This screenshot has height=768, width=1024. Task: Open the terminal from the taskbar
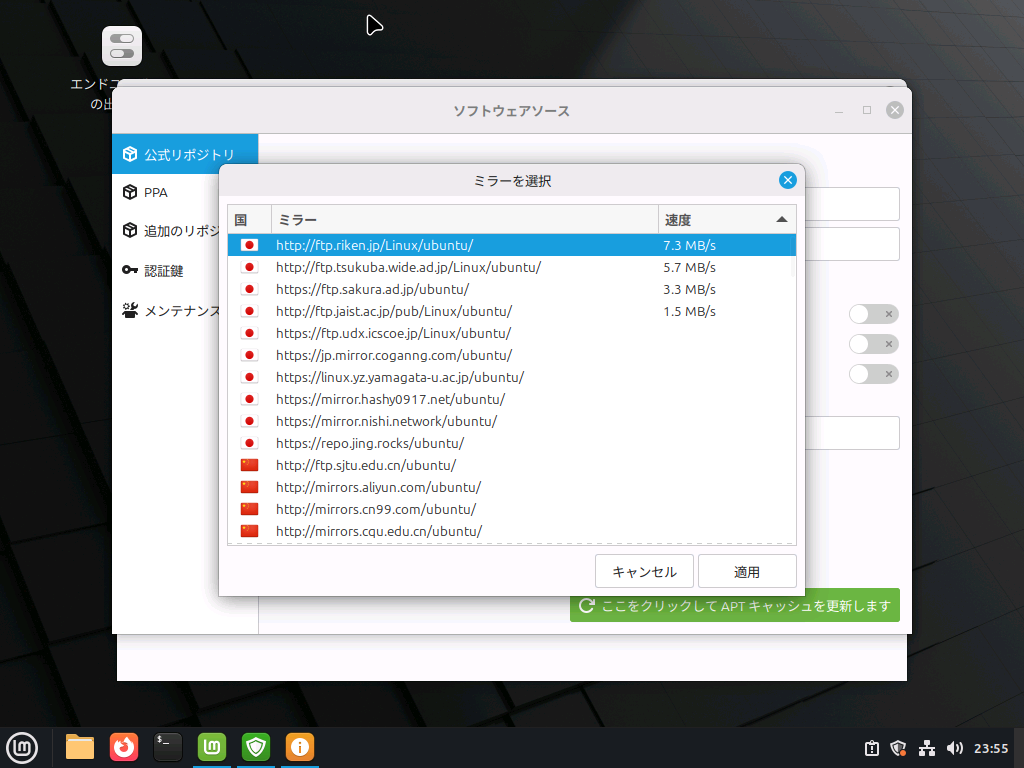pos(167,746)
